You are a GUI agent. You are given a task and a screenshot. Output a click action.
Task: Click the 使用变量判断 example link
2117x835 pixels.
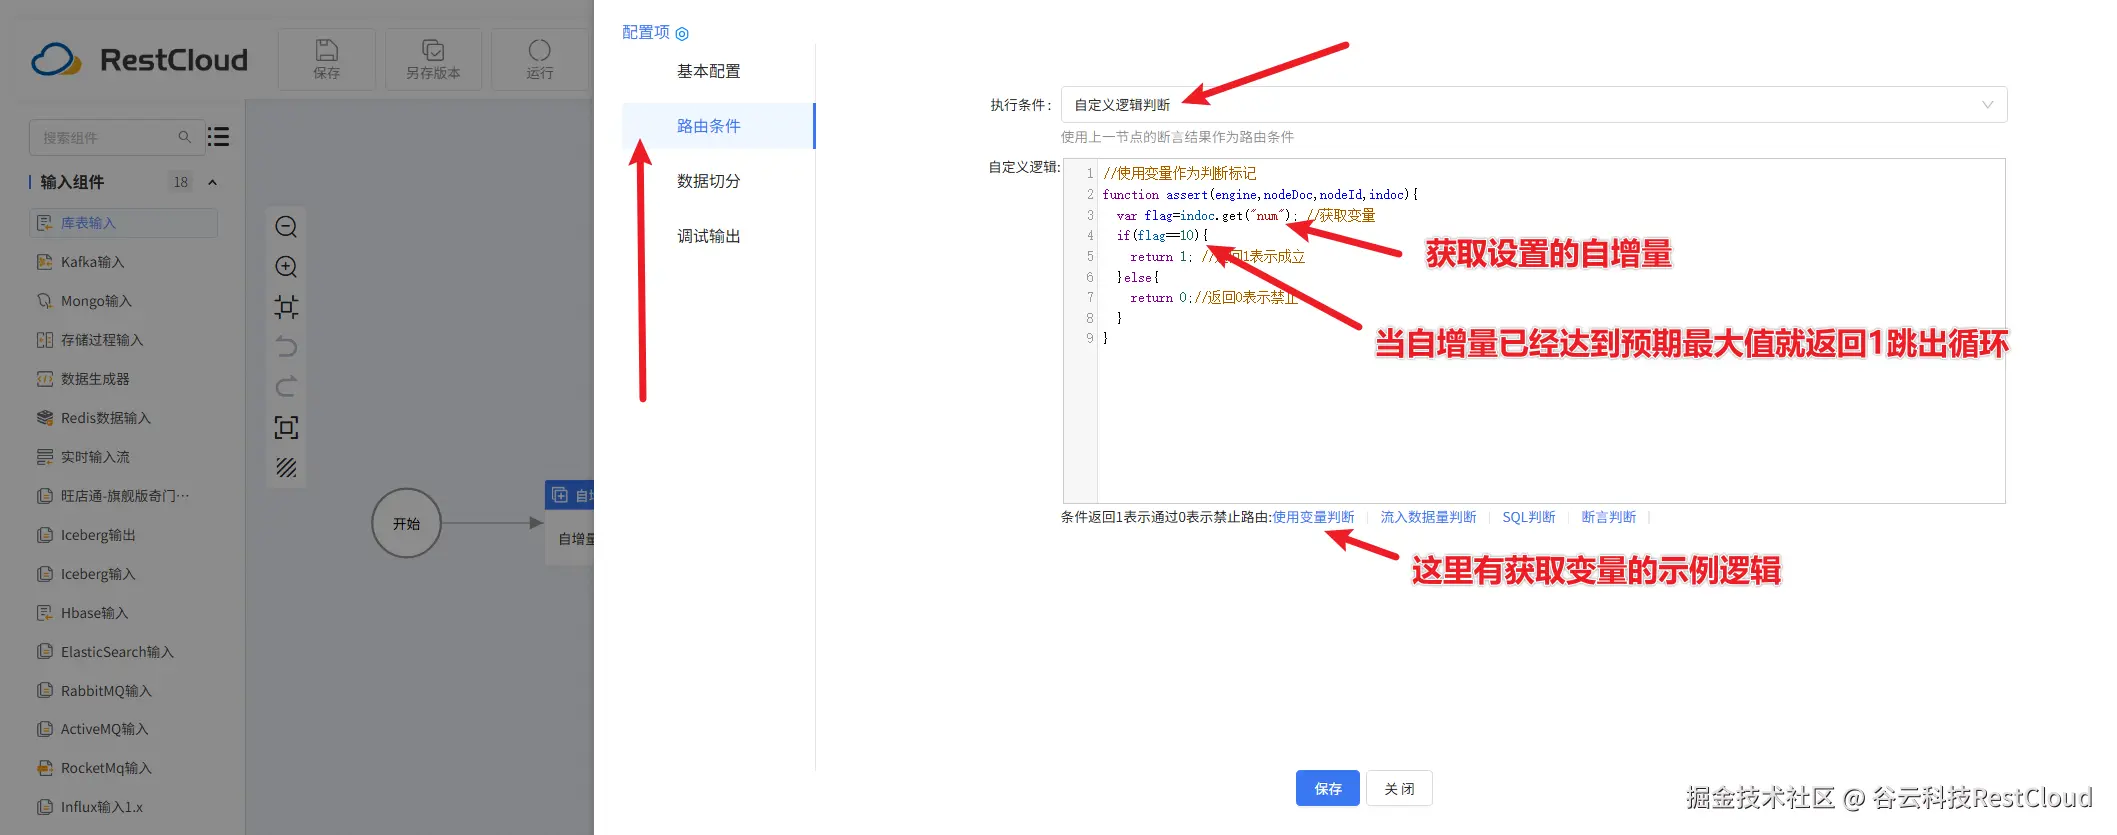(1313, 517)
